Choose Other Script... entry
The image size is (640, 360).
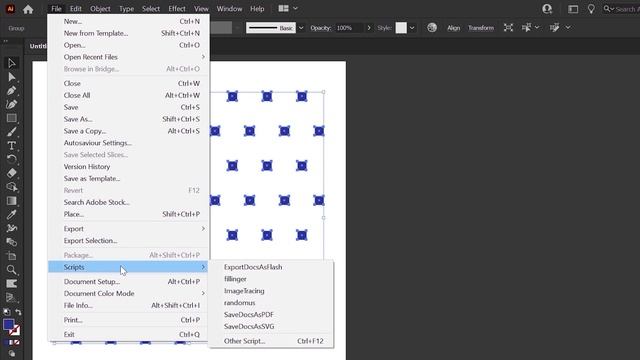point(271,341)
